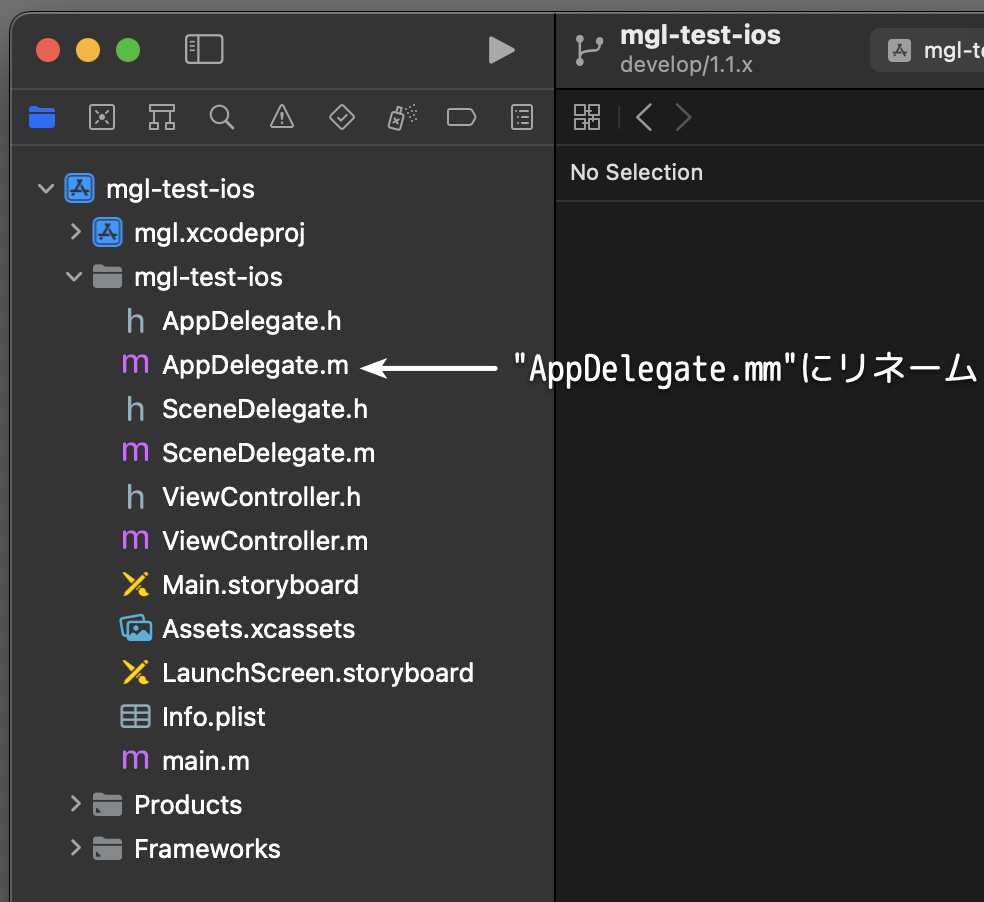The height and width of the screenshot is (902, 984).
Task: Open the related items grid menu
Action: coord(587,117)
